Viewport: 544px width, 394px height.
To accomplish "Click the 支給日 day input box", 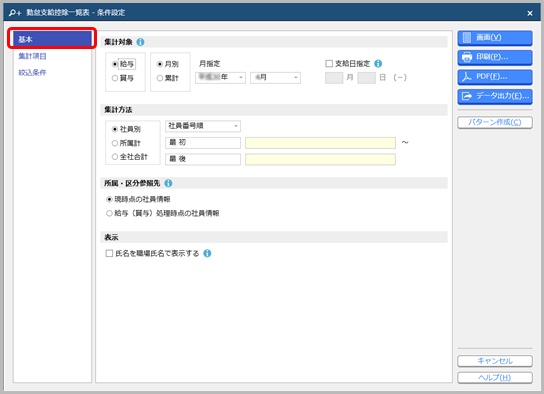I will (x=366, y=78).
